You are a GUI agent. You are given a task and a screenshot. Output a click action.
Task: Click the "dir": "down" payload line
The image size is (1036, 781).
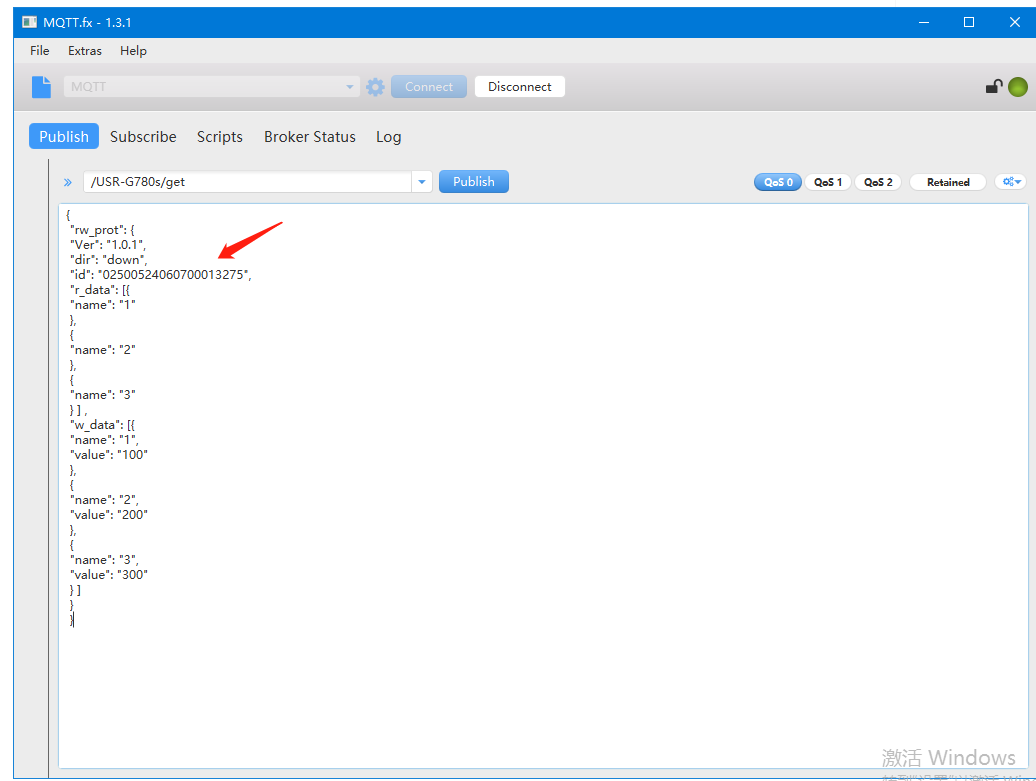point(108,260)
